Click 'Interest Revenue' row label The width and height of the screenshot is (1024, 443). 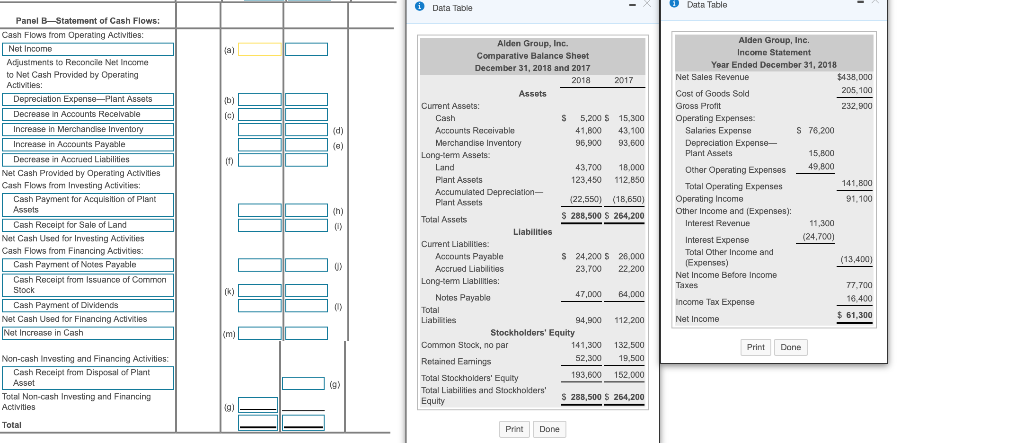pos(713,223)
